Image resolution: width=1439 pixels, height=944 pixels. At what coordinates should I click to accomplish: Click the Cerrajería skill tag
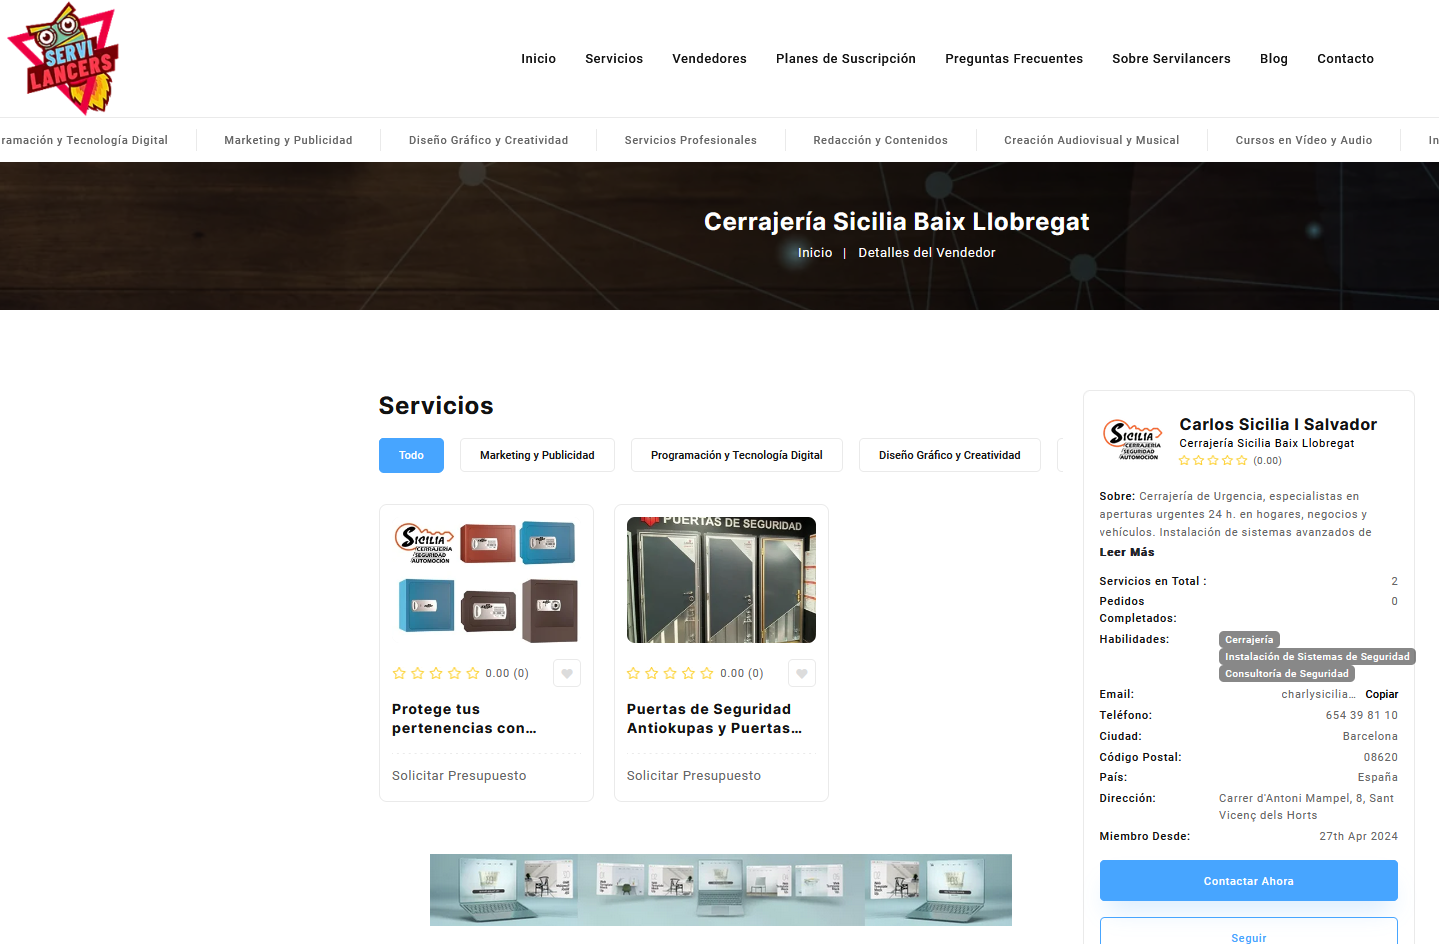coord(1249,640)
